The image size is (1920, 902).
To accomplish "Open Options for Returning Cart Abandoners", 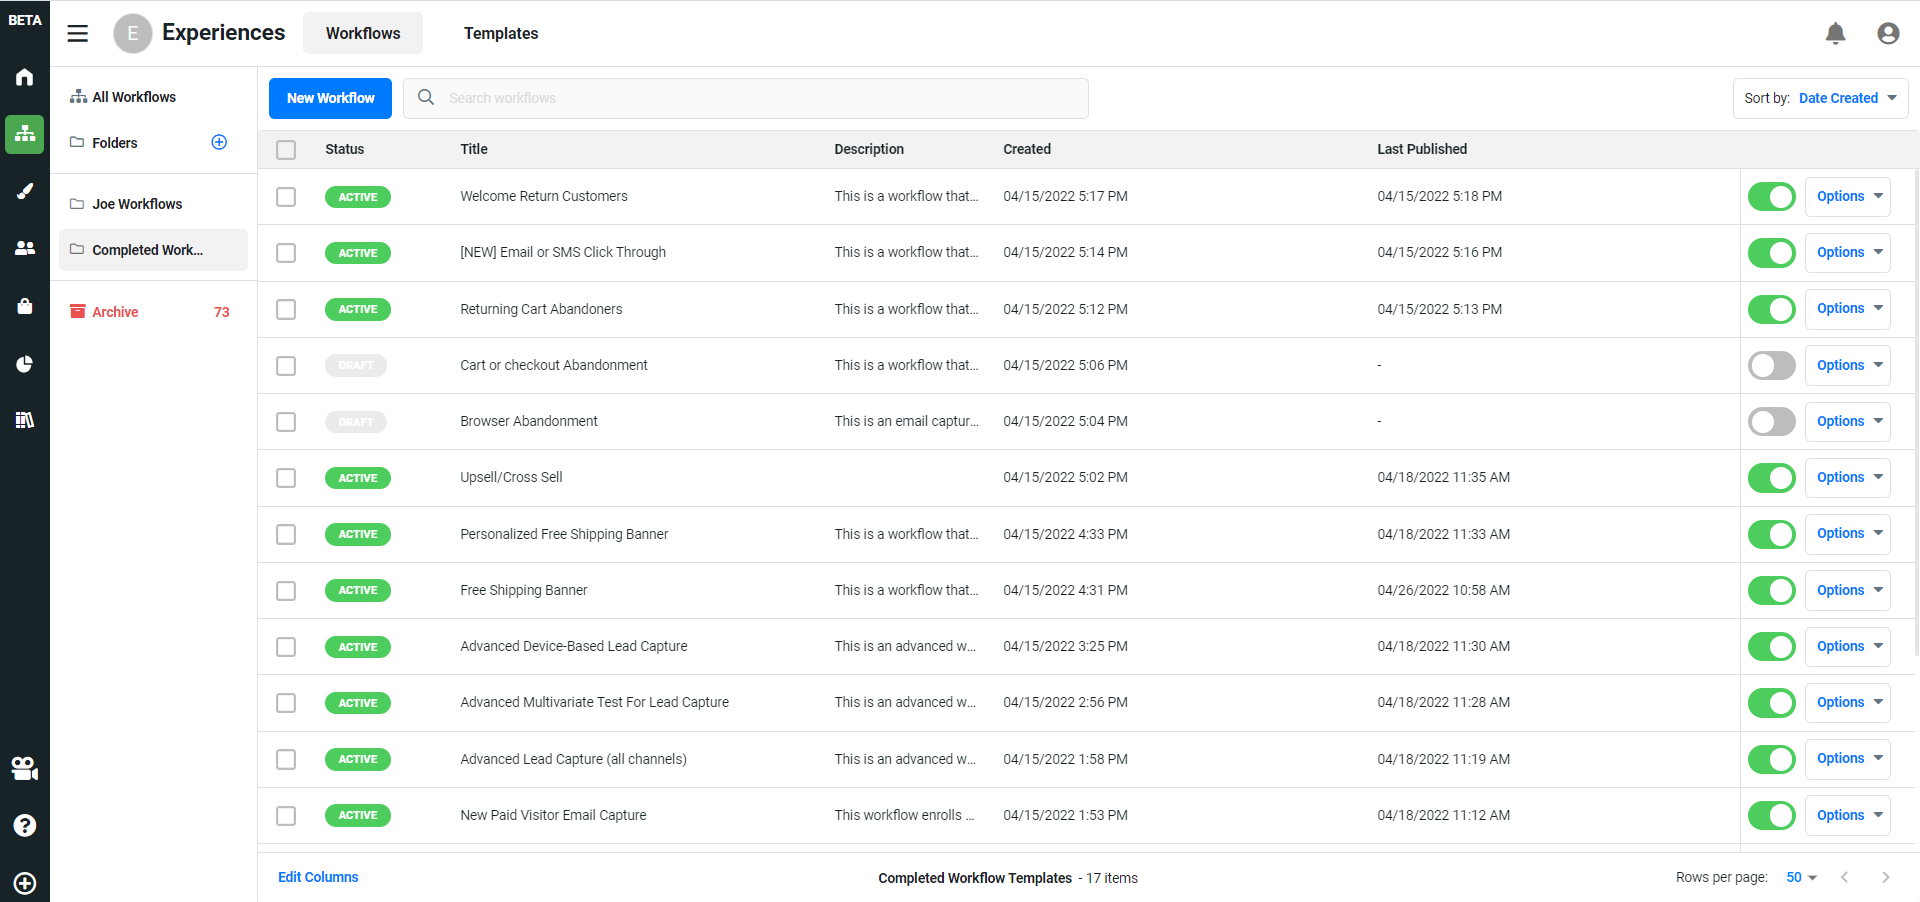I will (x=1846, y=309).
